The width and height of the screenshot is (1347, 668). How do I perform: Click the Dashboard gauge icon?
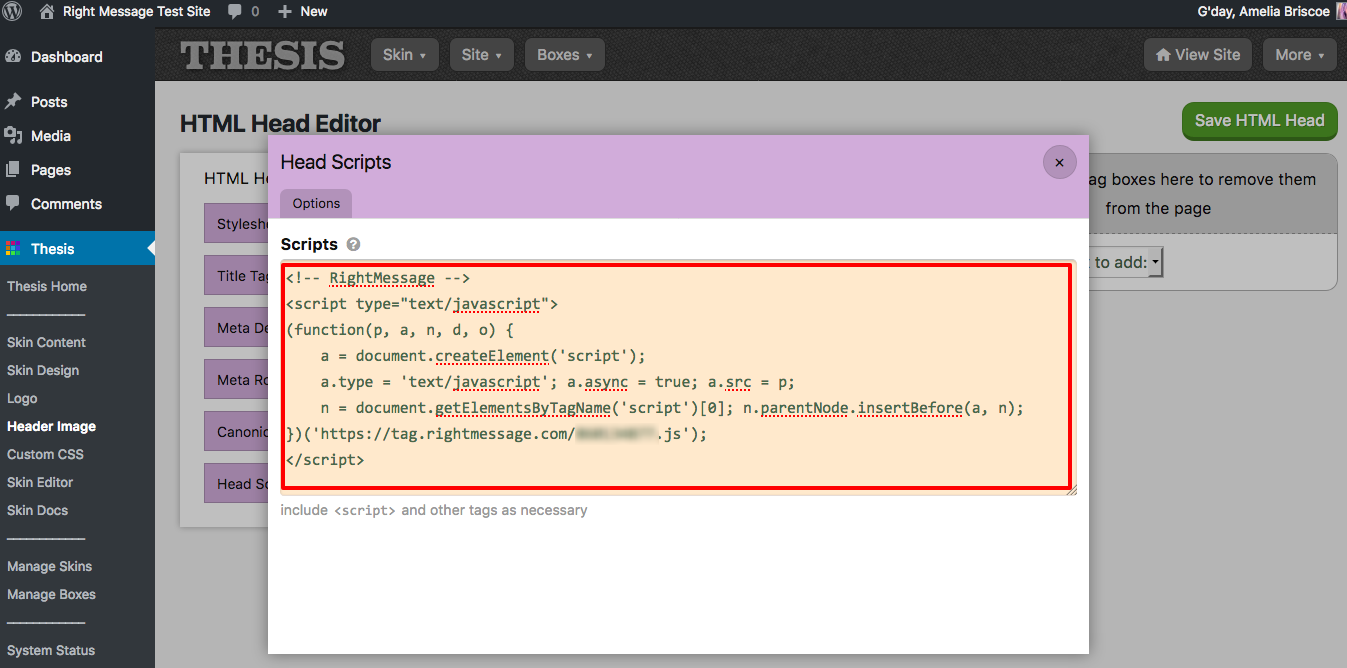pos(13,57)
